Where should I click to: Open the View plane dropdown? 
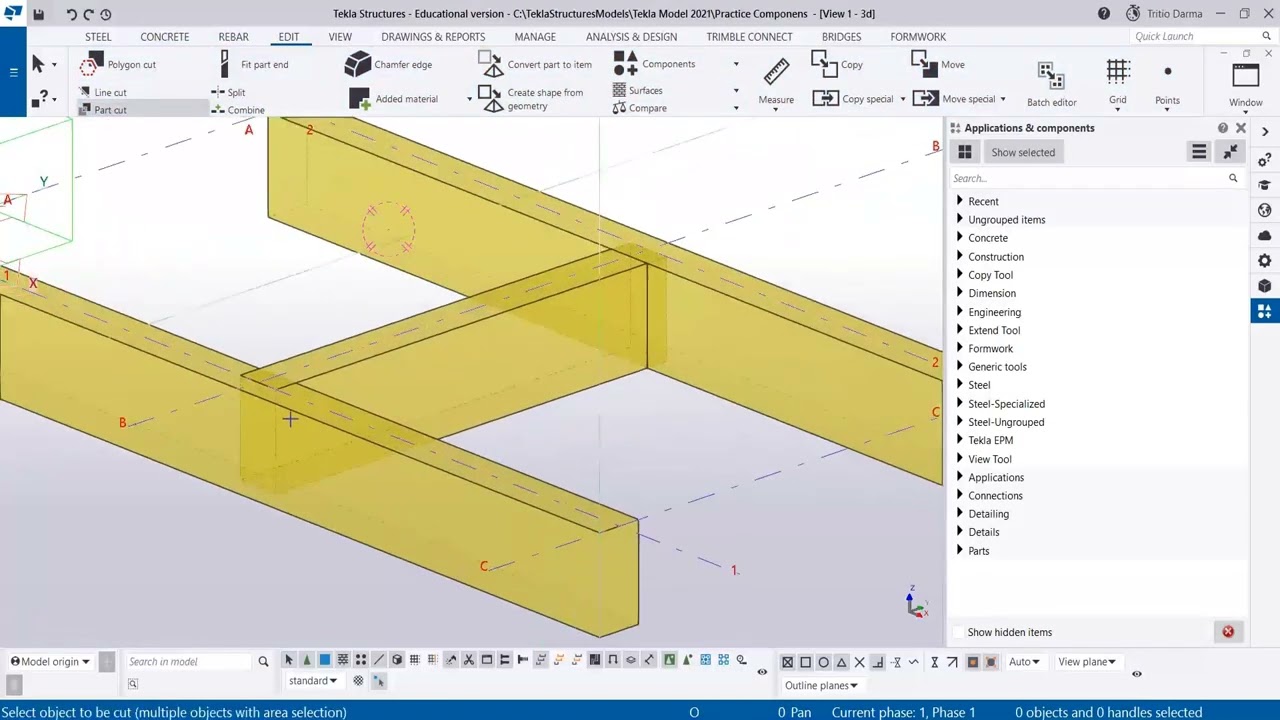click(1087, 662)
